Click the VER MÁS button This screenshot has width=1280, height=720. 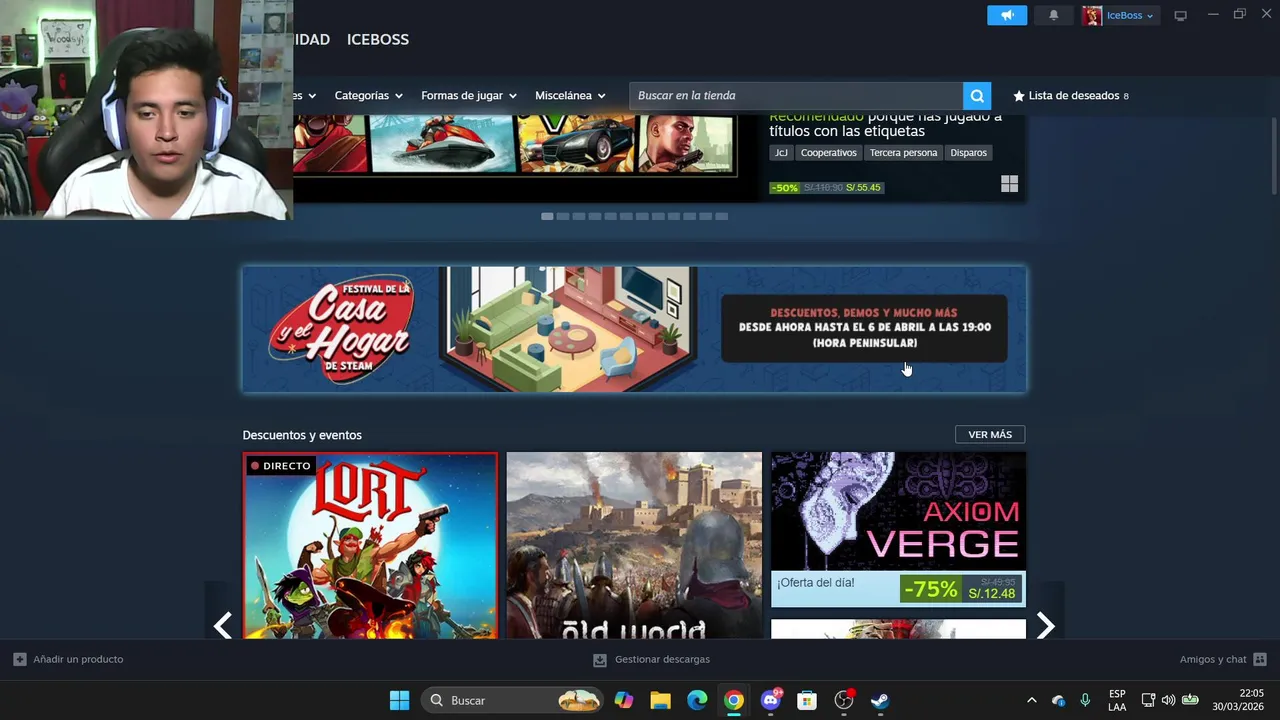point(990,434)
